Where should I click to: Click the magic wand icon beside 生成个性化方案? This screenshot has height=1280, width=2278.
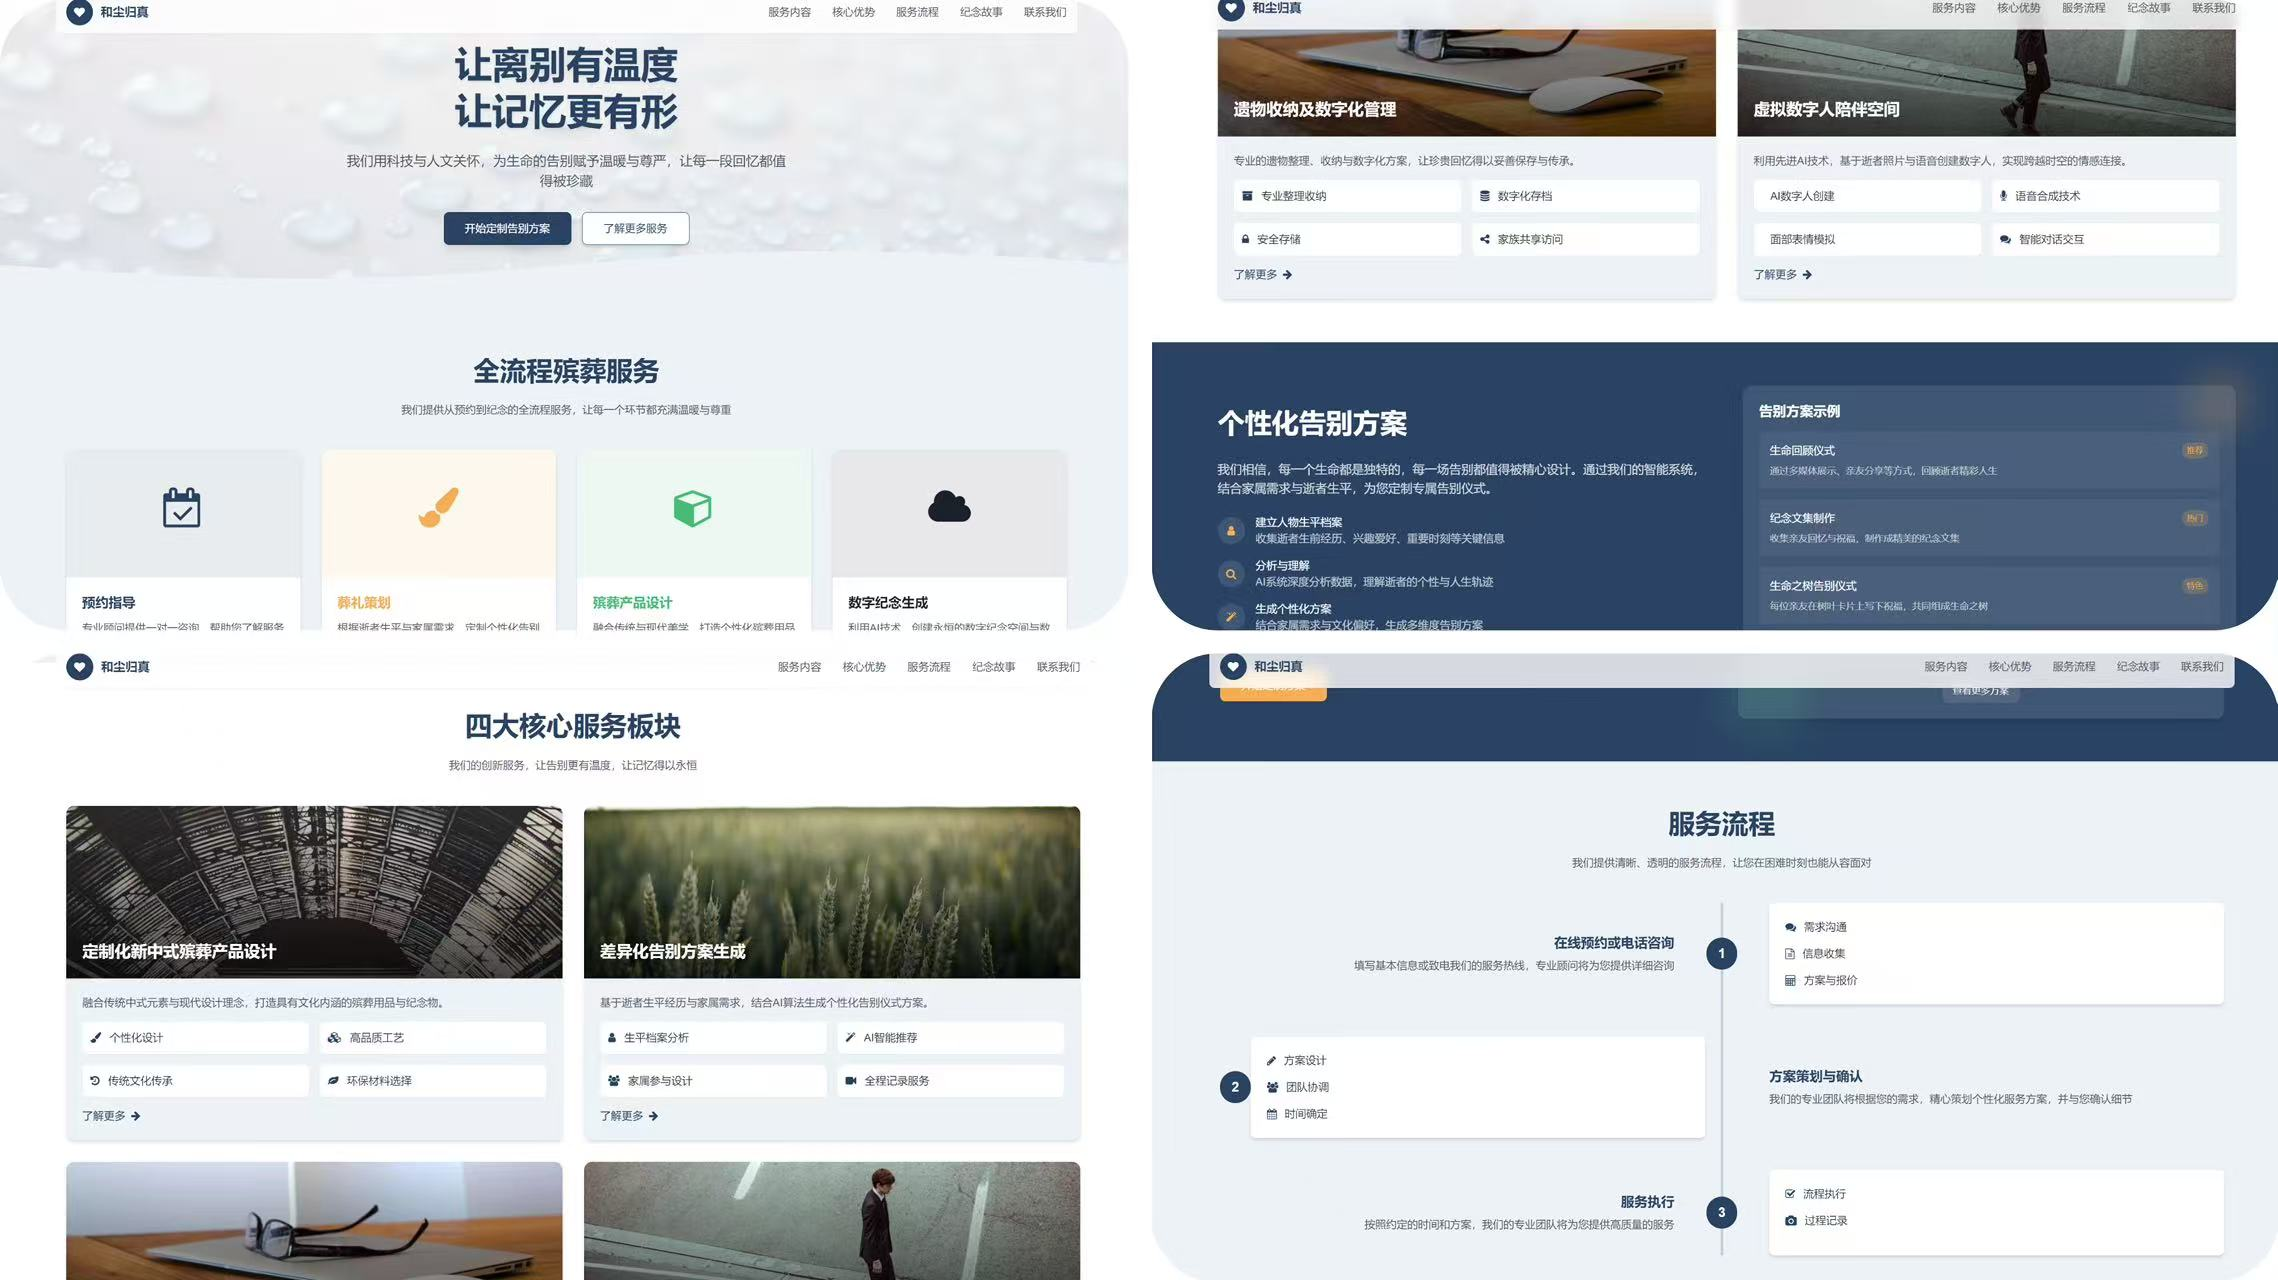[1231, 617]
